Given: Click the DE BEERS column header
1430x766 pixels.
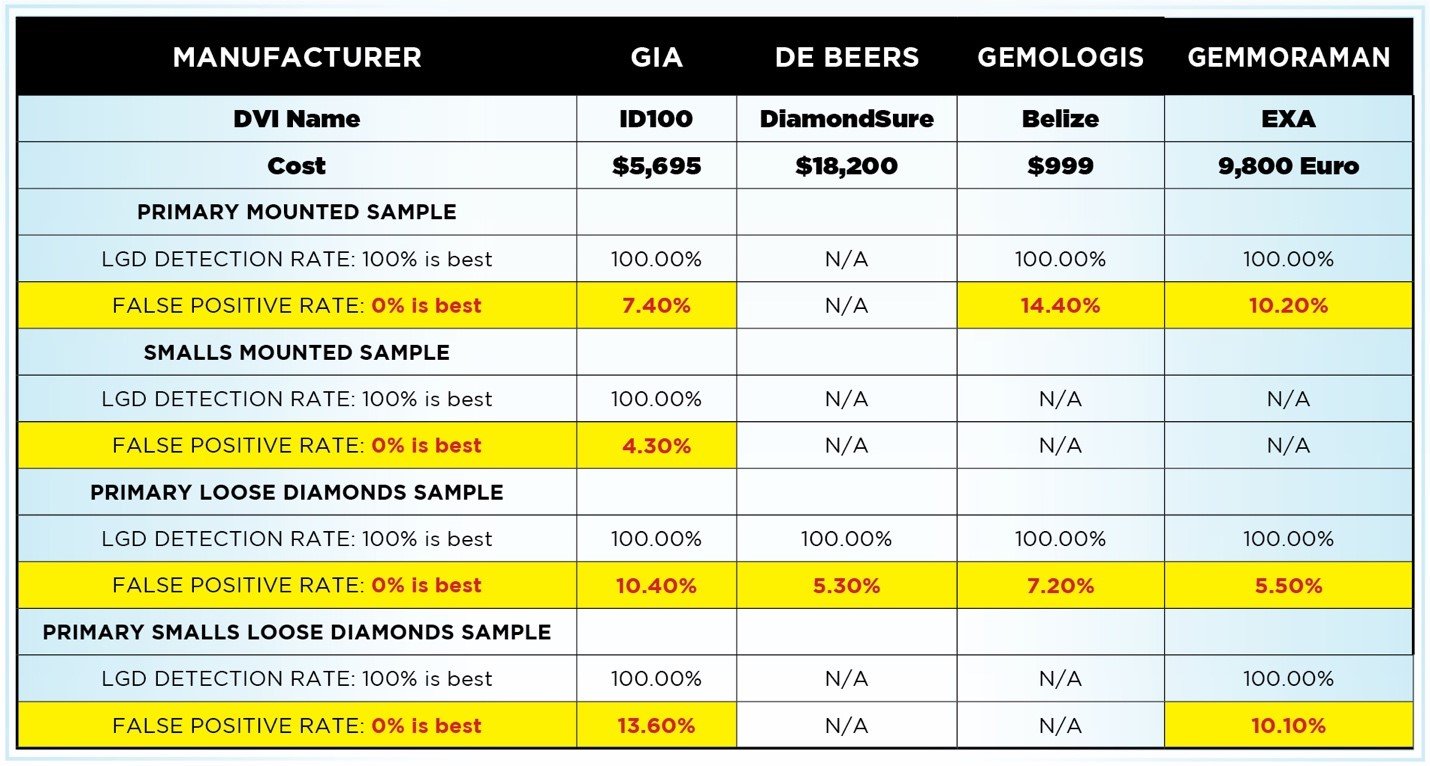Looking at the screenshot, I should tap(847, 57).
